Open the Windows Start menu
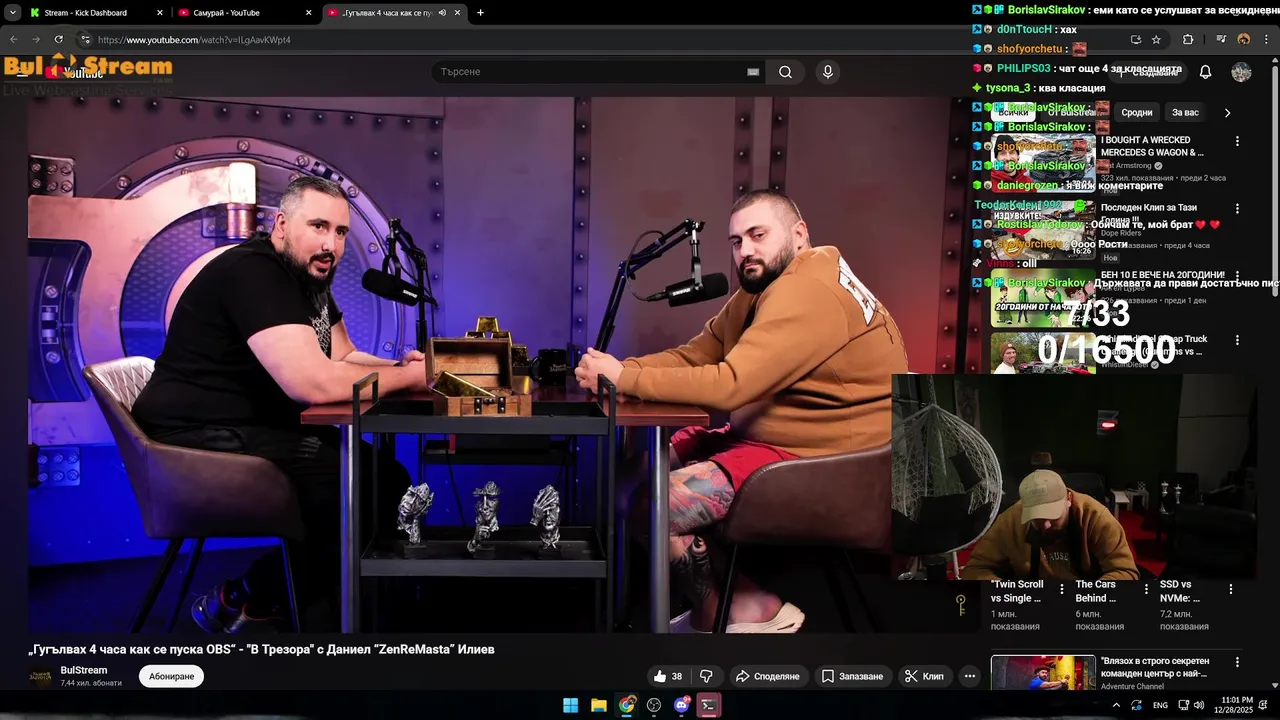This screenshot has width=1280, height=720. pyautogui.click(x=570, y=705)
